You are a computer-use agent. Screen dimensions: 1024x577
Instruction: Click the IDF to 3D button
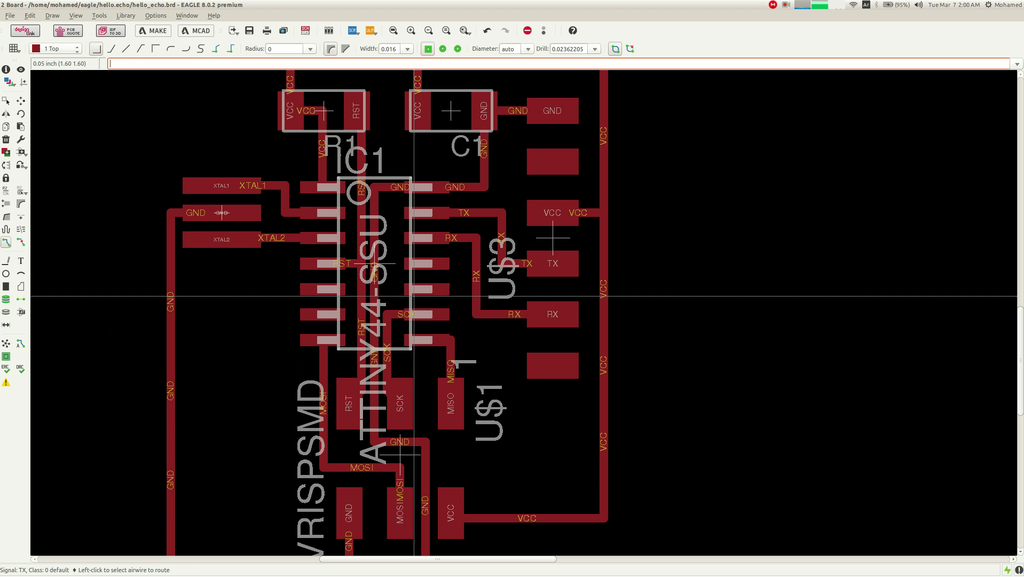coord(110,31)
